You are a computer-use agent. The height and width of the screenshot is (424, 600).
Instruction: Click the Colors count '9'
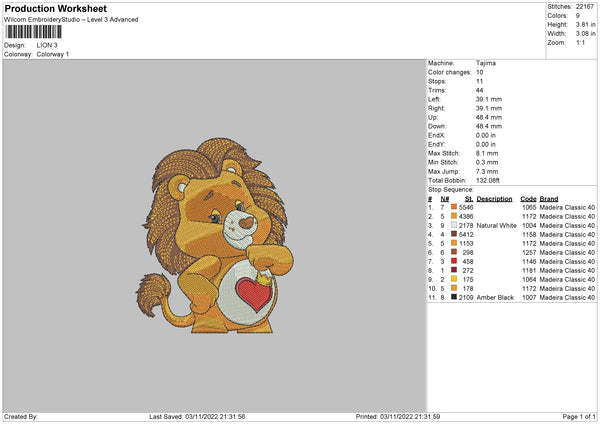coord(578,16)
